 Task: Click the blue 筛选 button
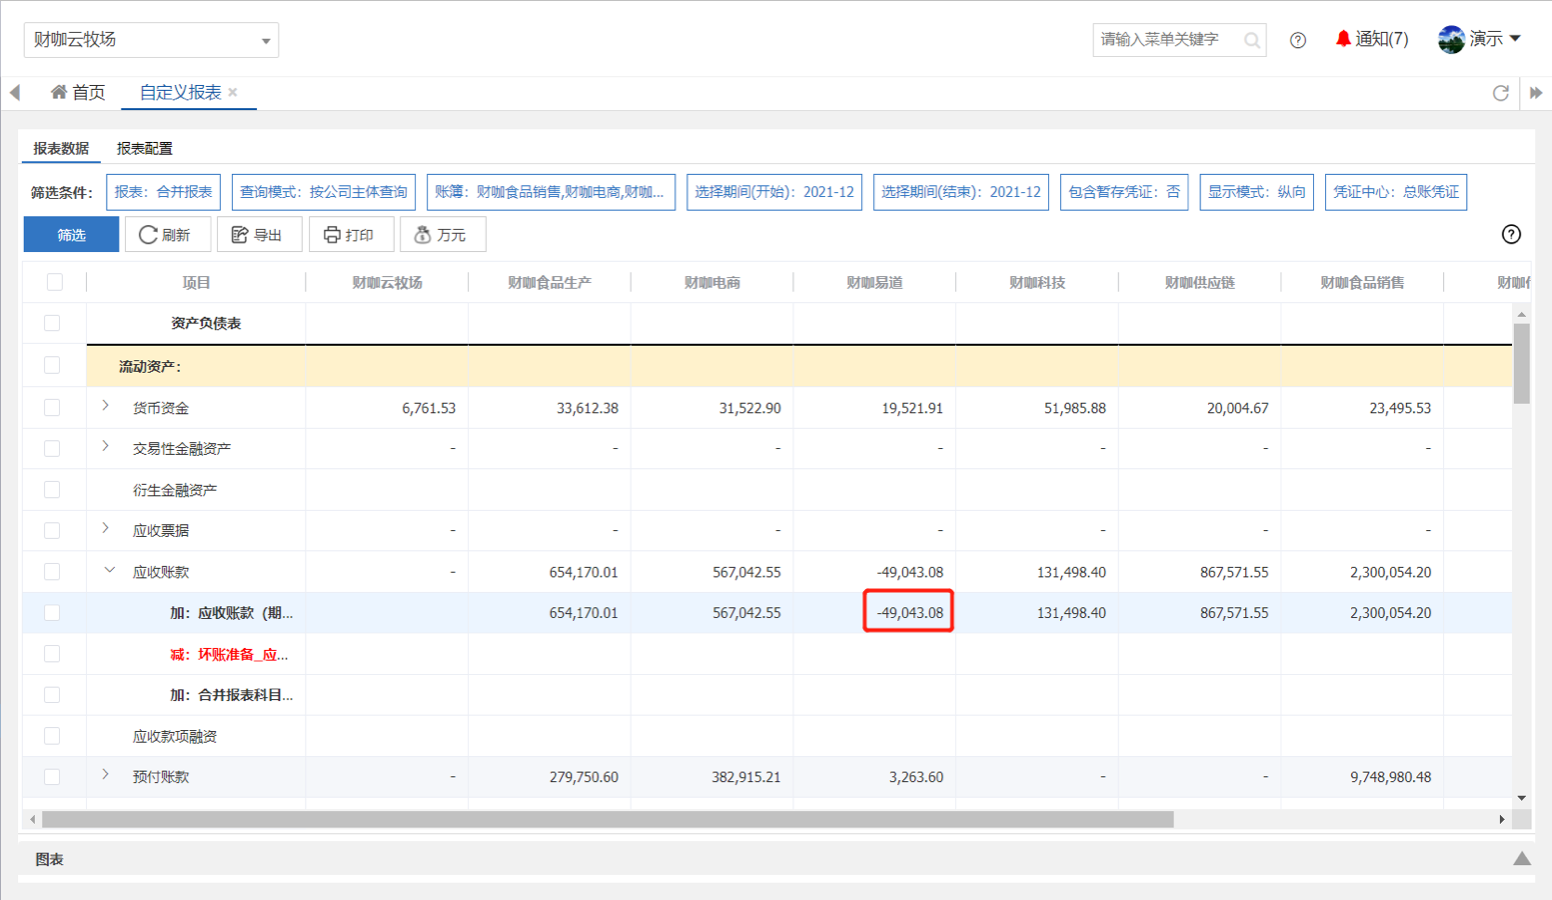pos(71,235)
